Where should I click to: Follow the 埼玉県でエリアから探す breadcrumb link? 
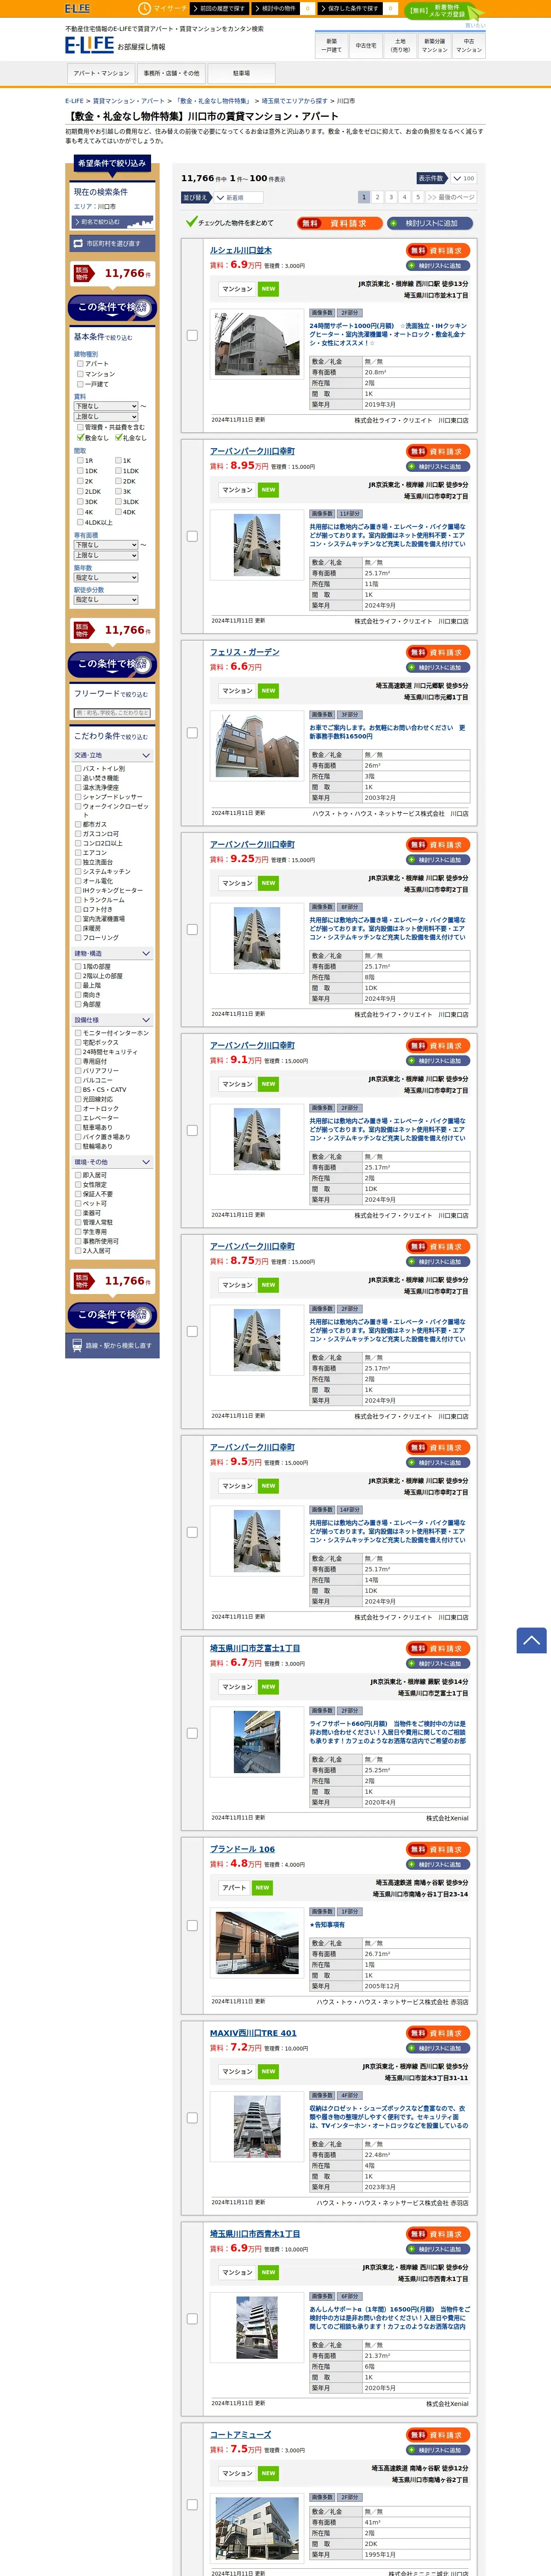(294, 101)
